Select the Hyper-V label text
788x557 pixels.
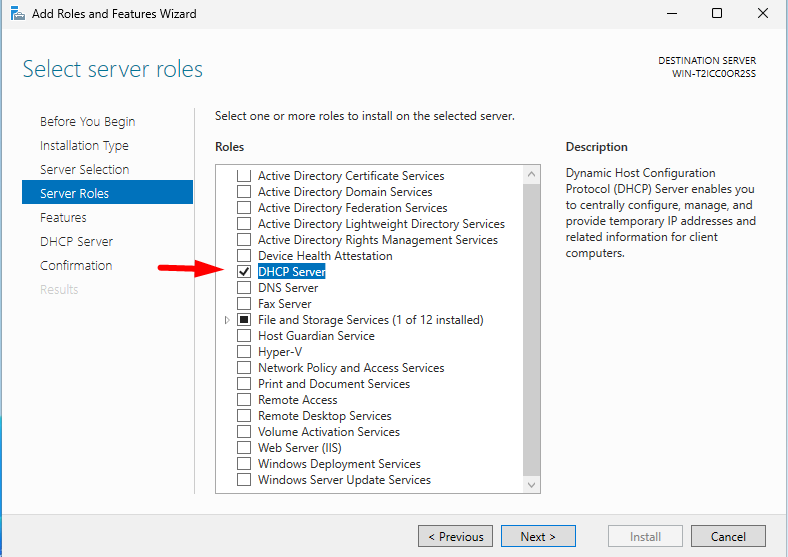280,352
